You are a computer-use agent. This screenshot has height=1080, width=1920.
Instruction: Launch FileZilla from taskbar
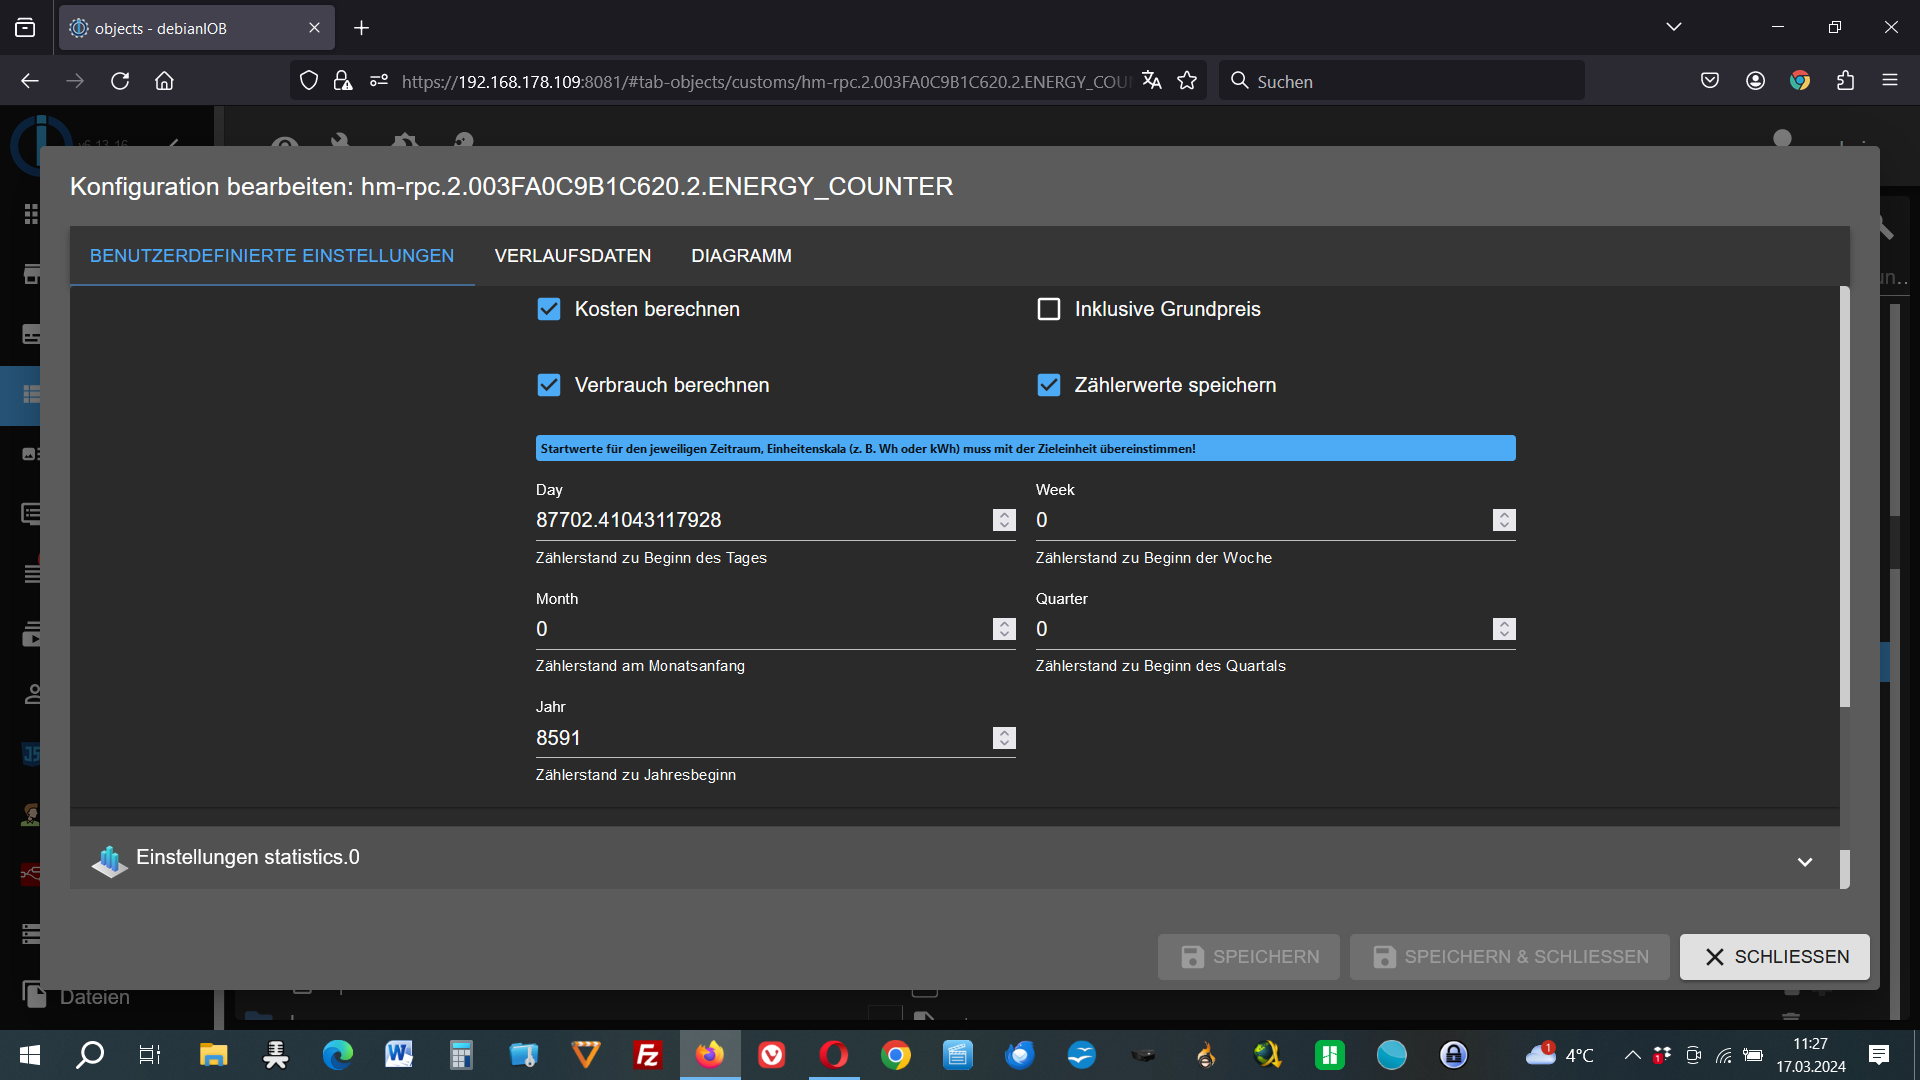pos(648,1055)
